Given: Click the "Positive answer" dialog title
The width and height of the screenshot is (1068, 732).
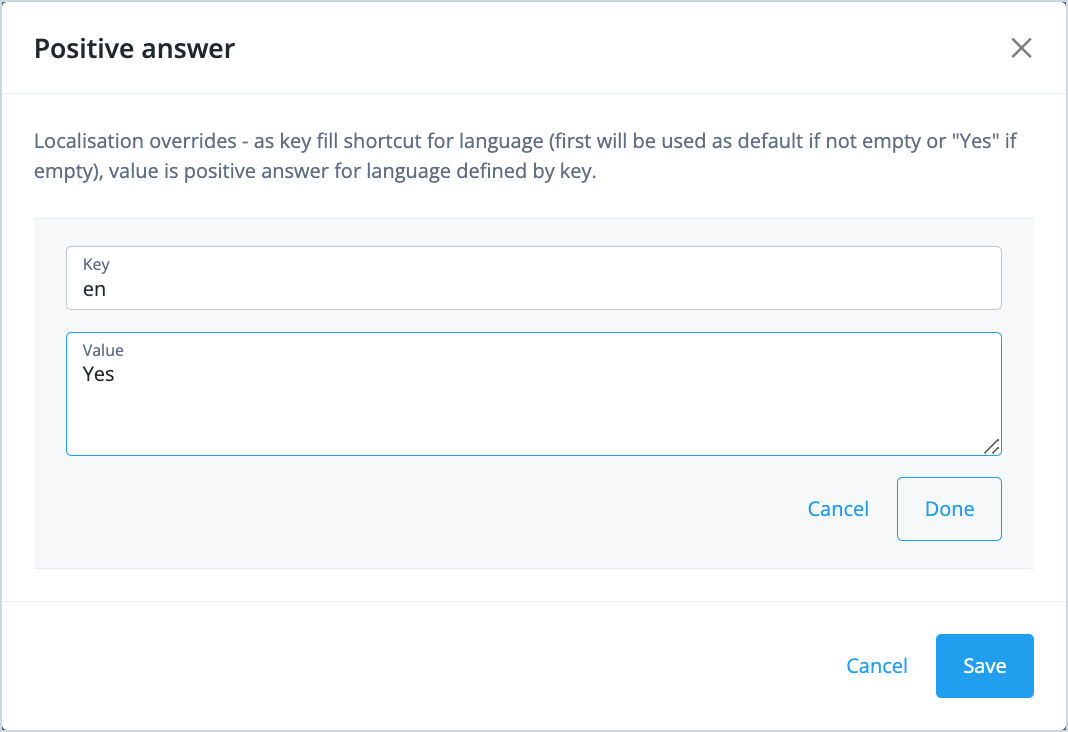Looking at the screenshot, I should [x=134, y=48].
